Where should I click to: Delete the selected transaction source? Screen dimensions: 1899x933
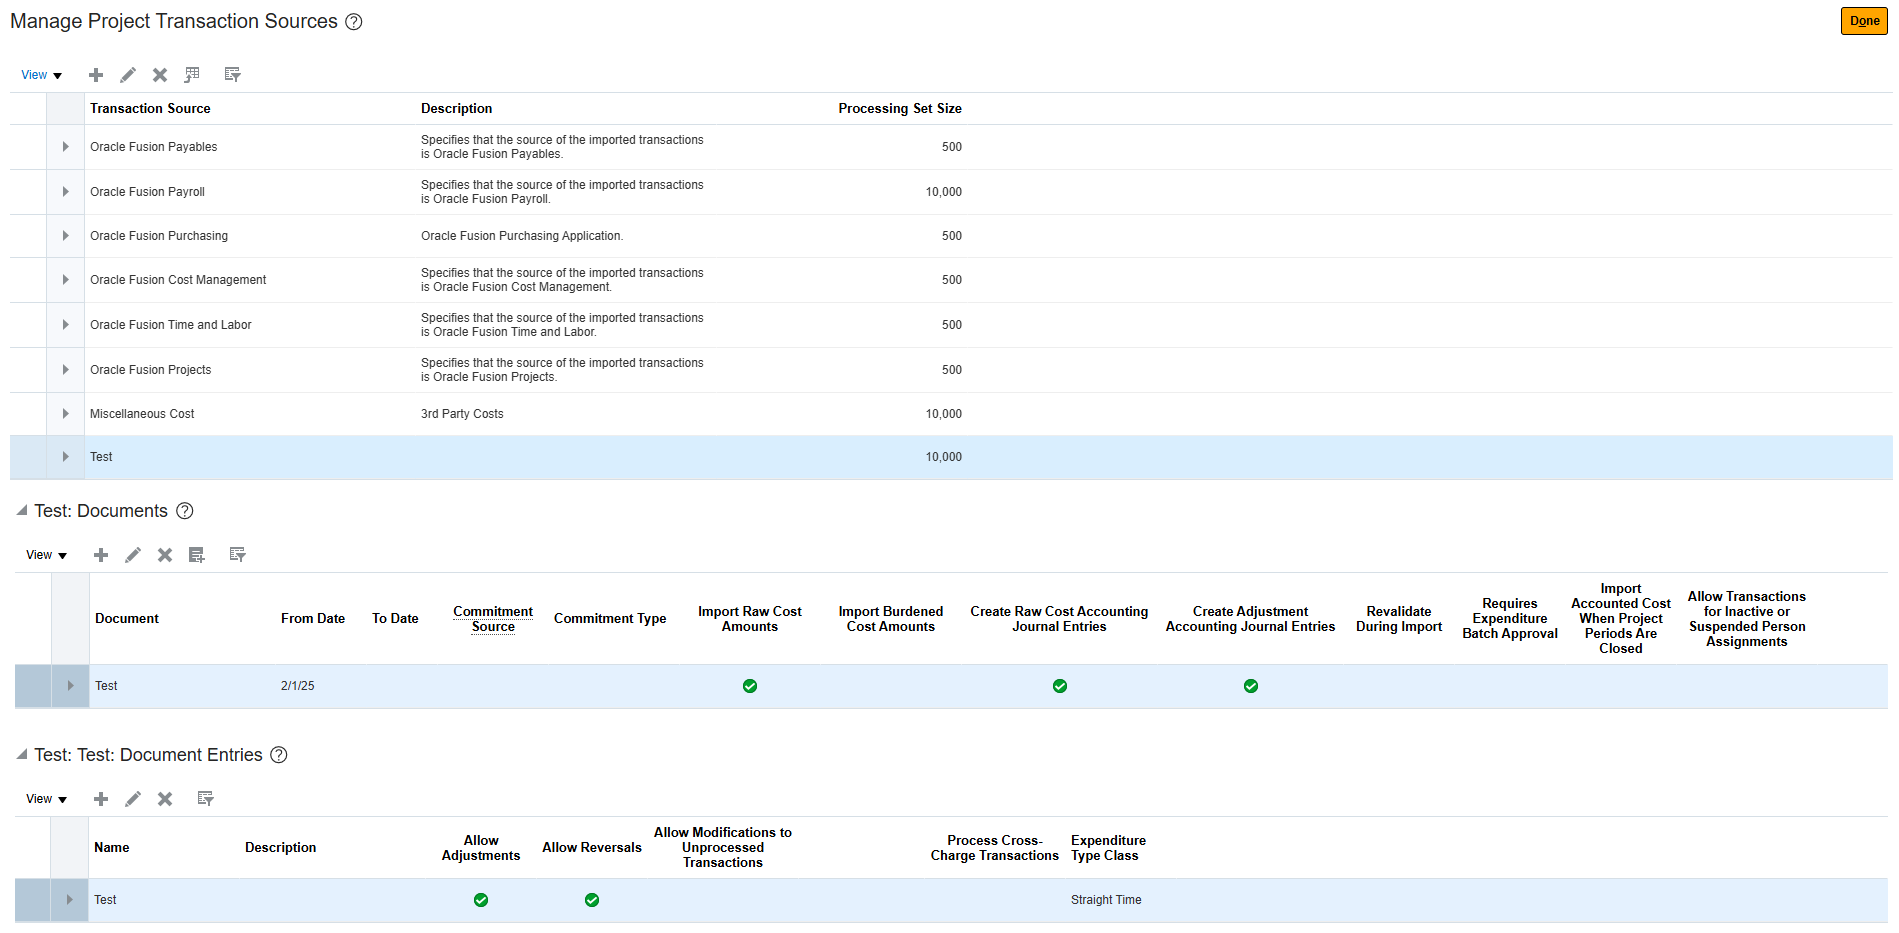point(160,75)
